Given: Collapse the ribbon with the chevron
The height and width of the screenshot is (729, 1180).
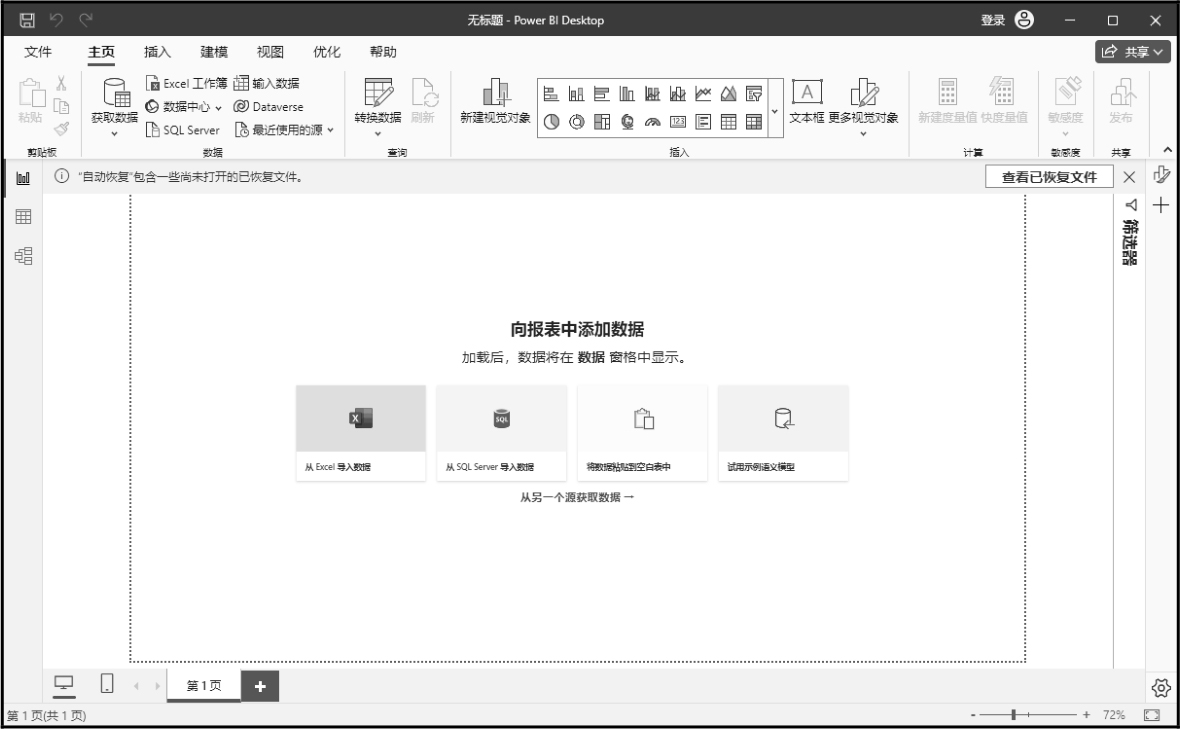Looking at the screenshot, I should pyautogui.click(x=1167, y=150).
